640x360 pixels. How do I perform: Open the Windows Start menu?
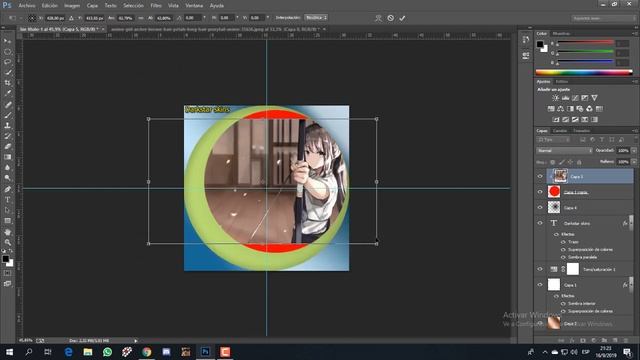coord(9,351)
